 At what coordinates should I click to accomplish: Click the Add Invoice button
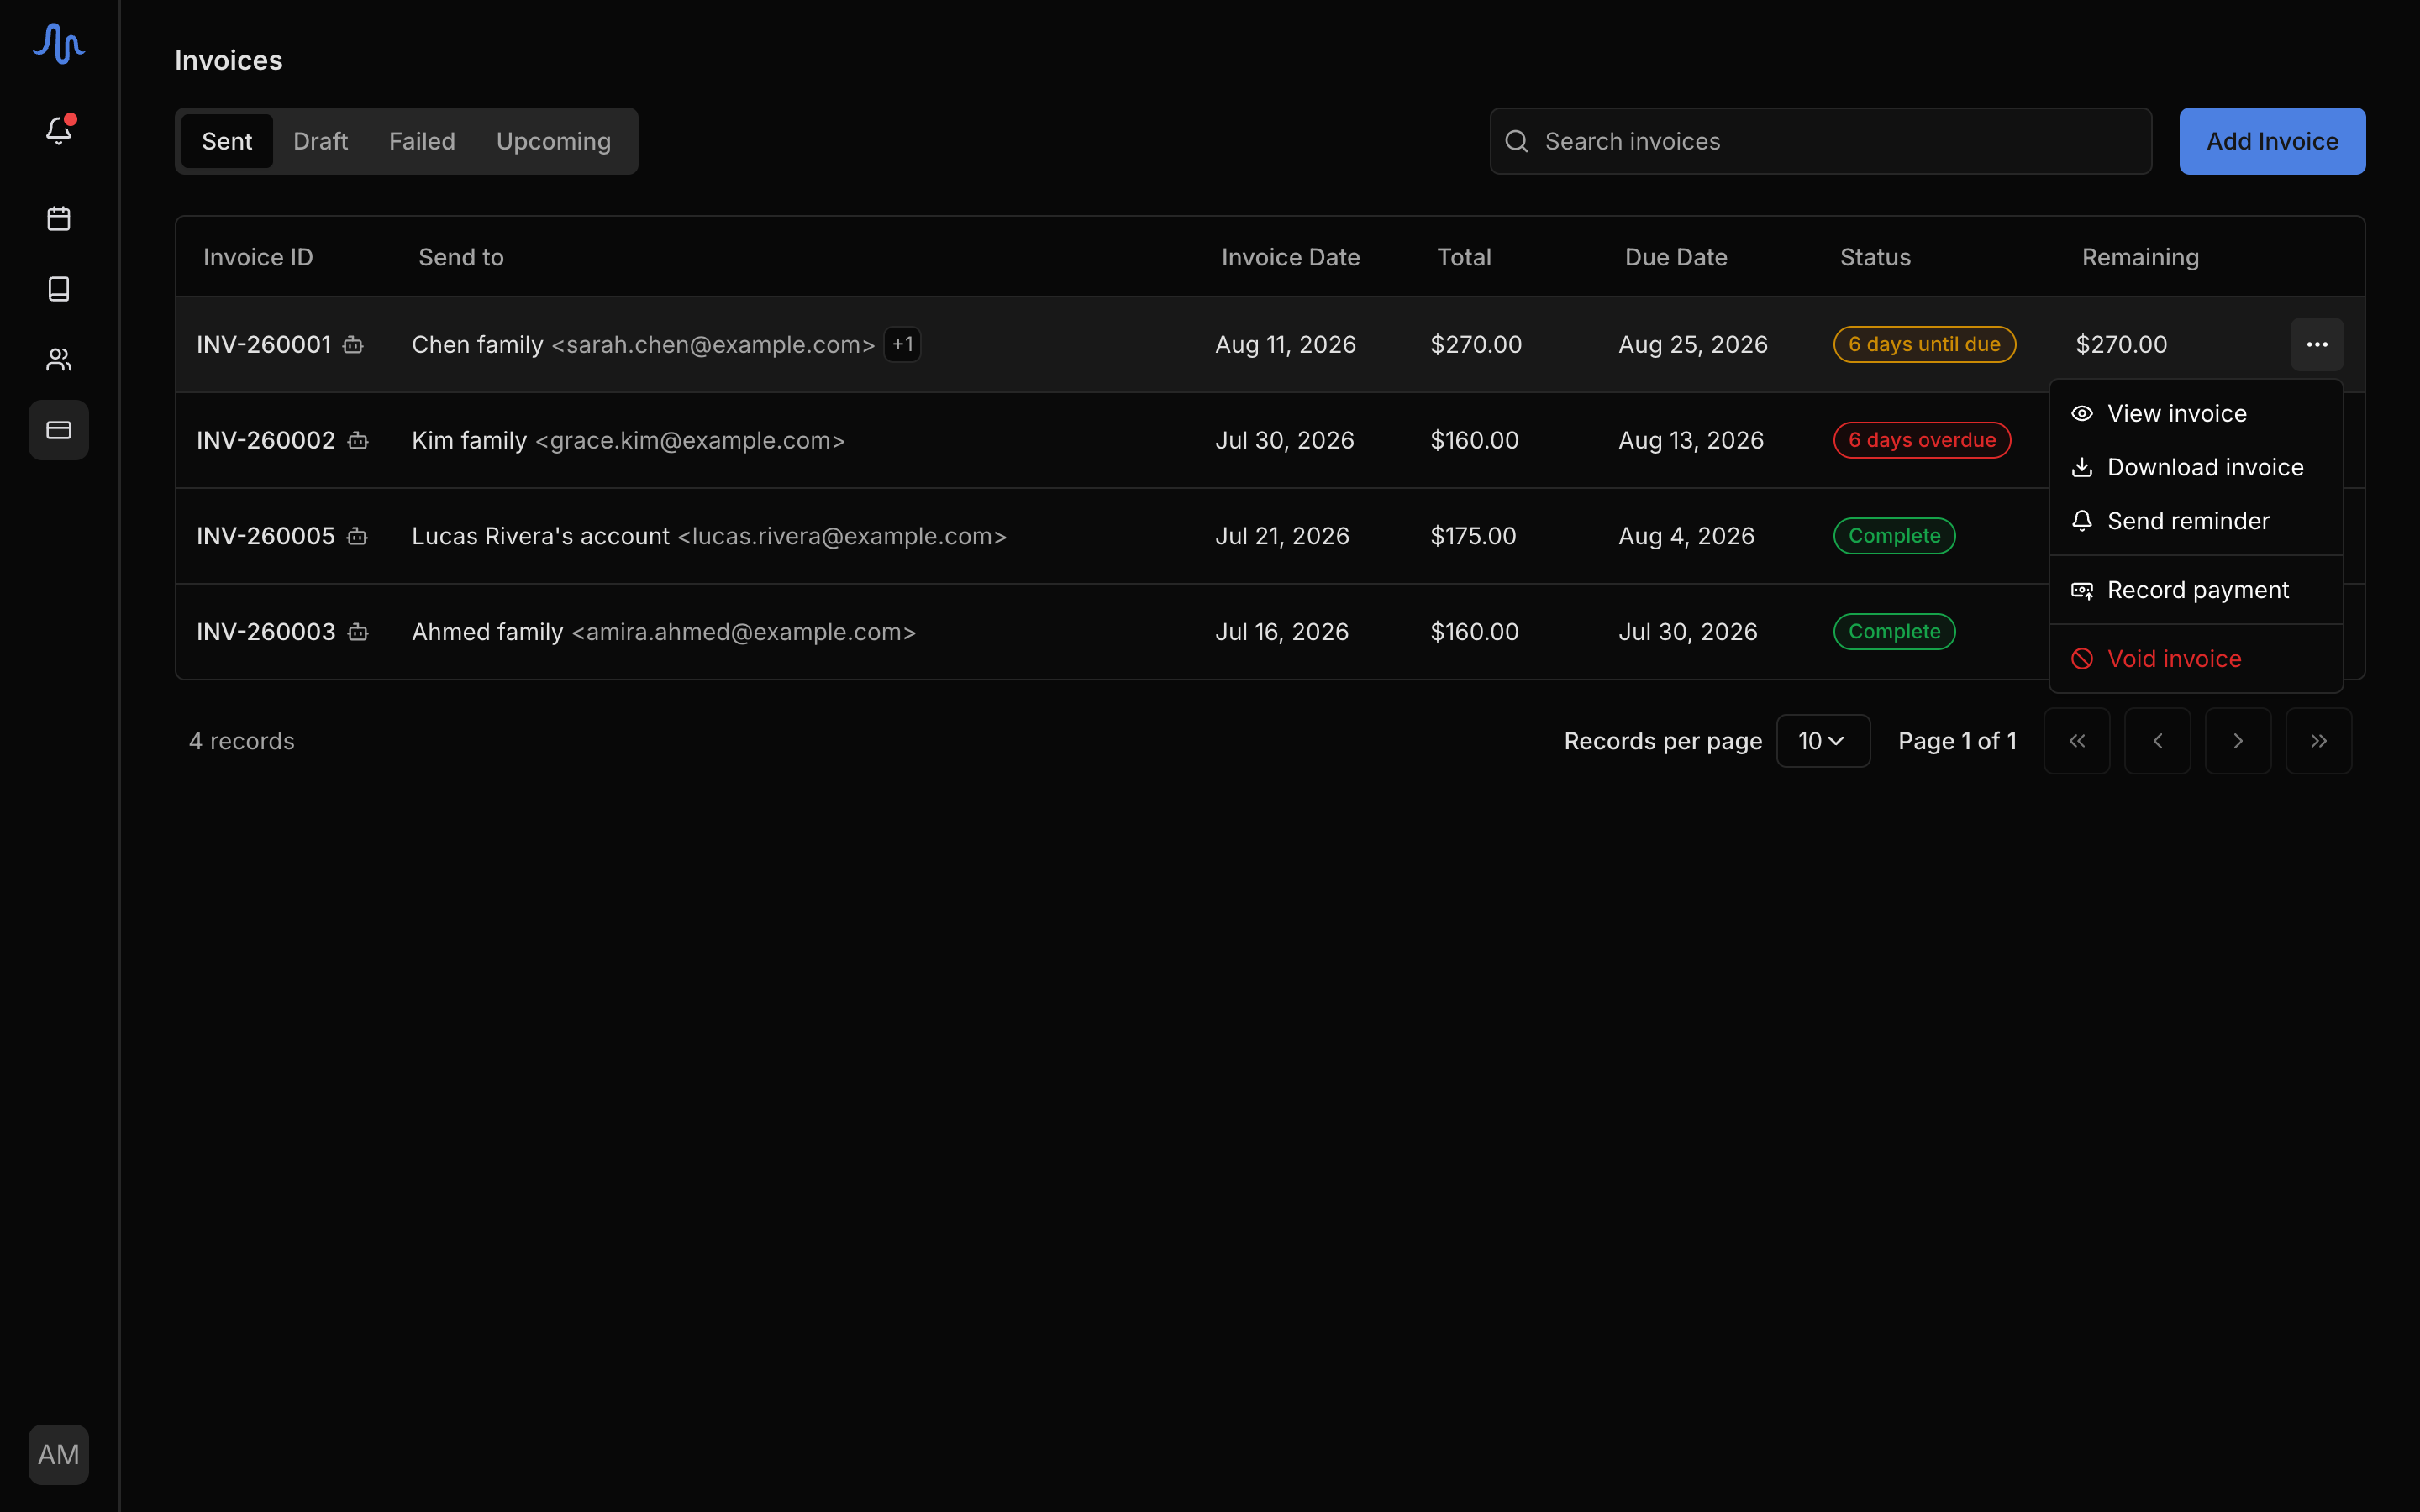[2272, 141]
